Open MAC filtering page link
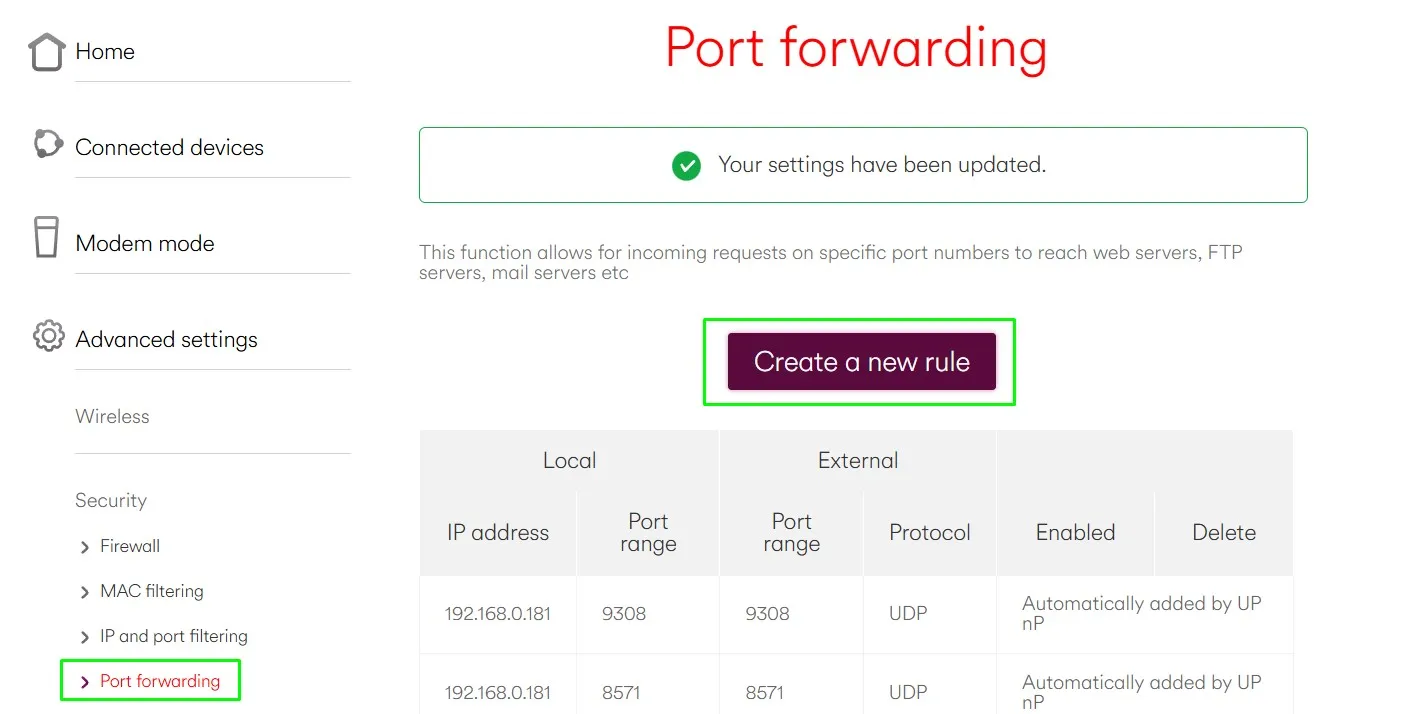Screen dimensions: 1419x714 152,591
